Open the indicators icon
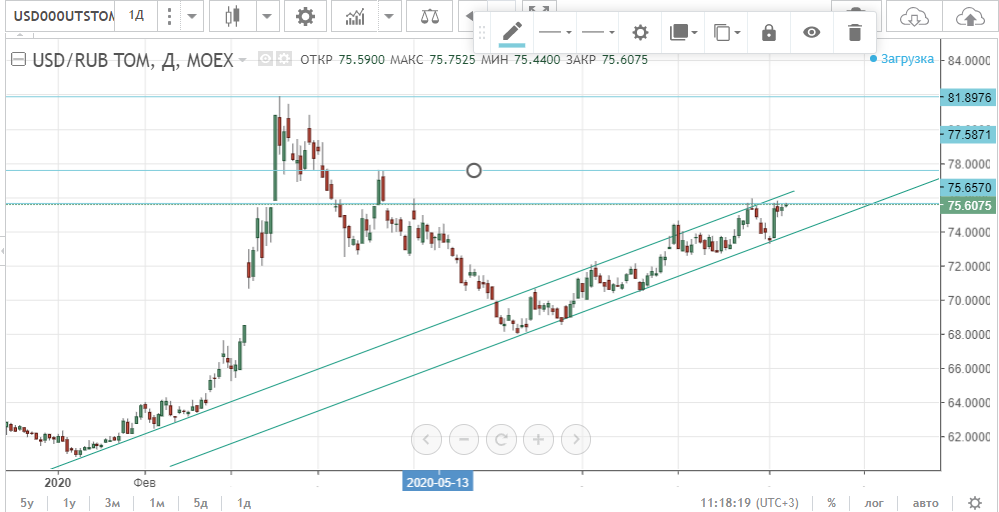Viewport: 999px width, 512px height. coord(355,17)
